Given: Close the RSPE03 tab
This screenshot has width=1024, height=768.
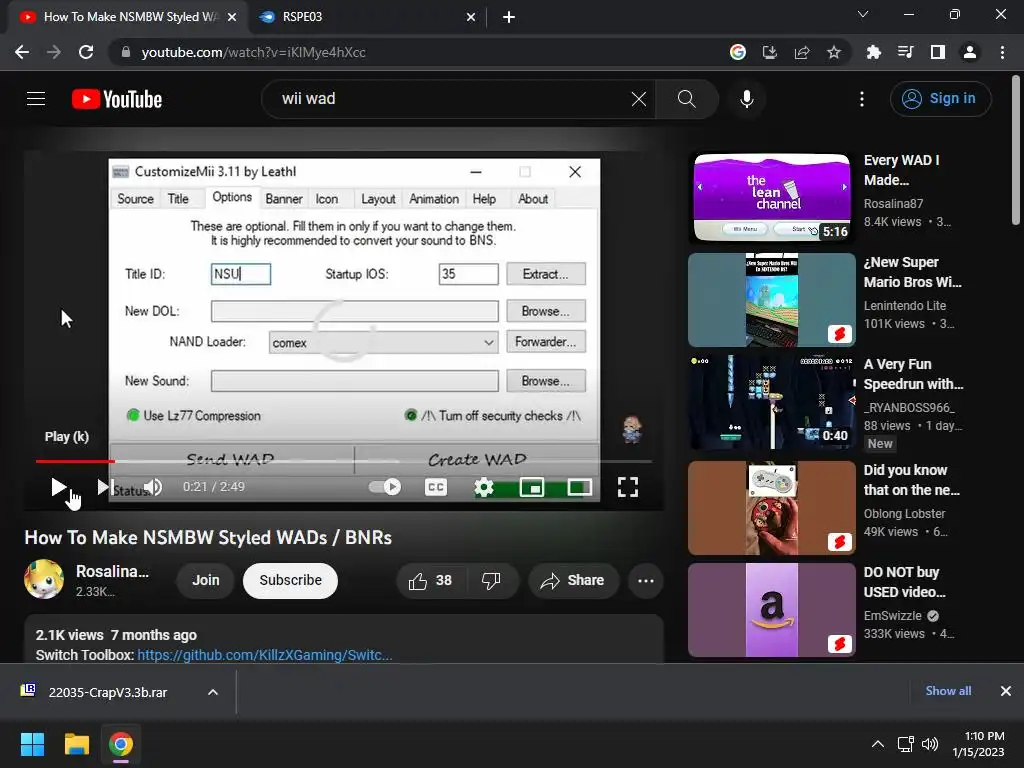Looking at the screenshot, I should pos(471,17).
